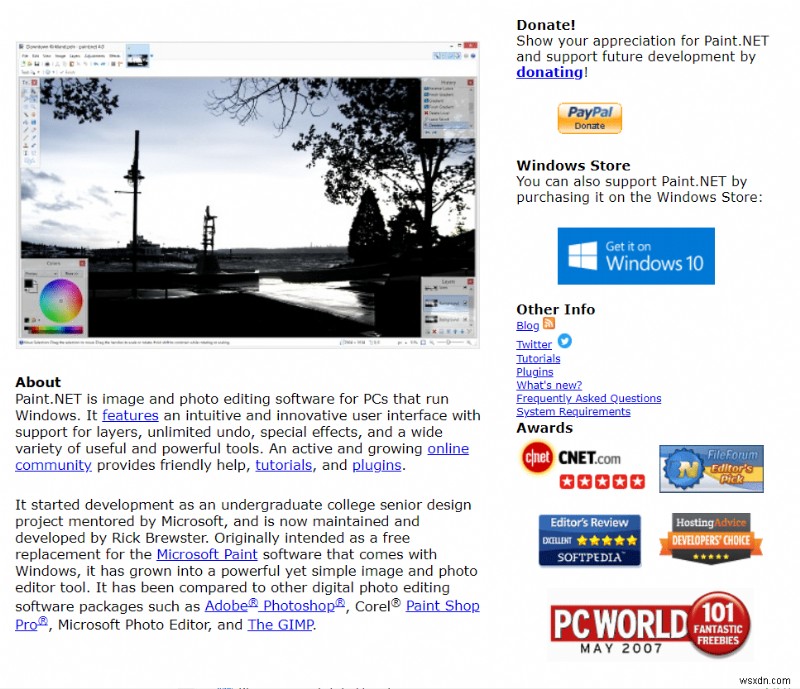Open the Blog RSS feed icon
Viewport: 800px width, 689px height.
pos(548,323)
